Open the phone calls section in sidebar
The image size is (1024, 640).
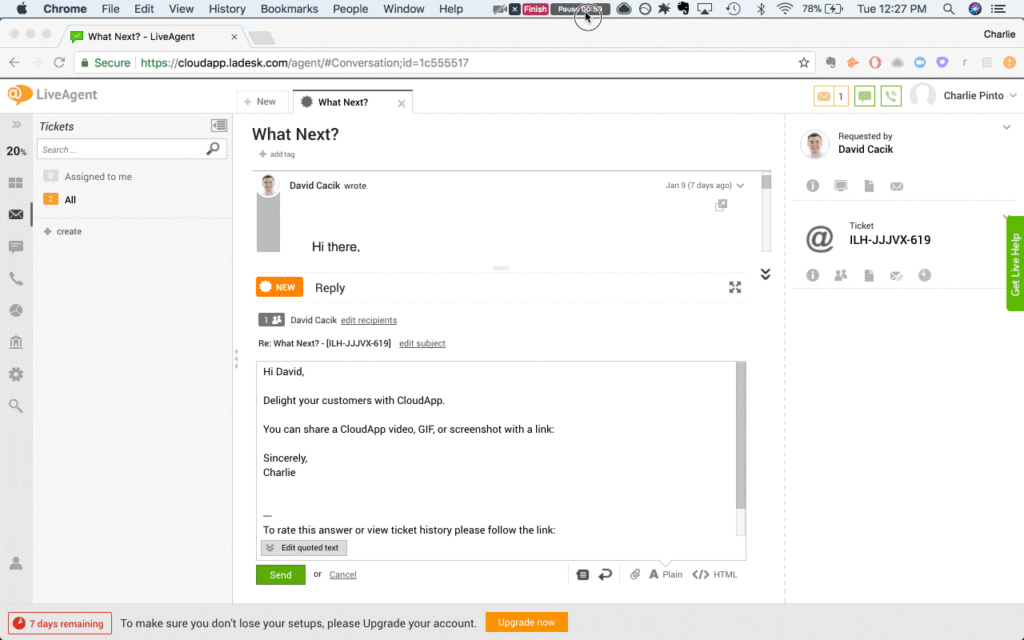coord(15,278)
